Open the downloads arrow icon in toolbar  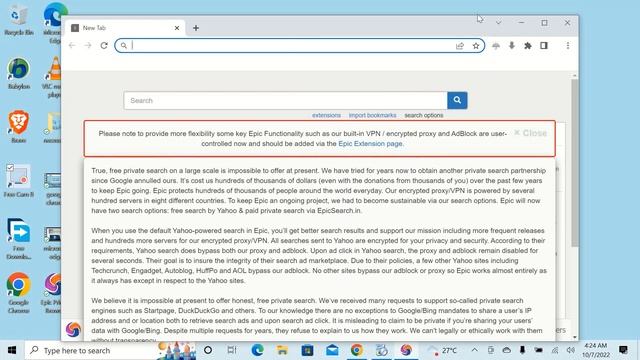coord(512,46)
